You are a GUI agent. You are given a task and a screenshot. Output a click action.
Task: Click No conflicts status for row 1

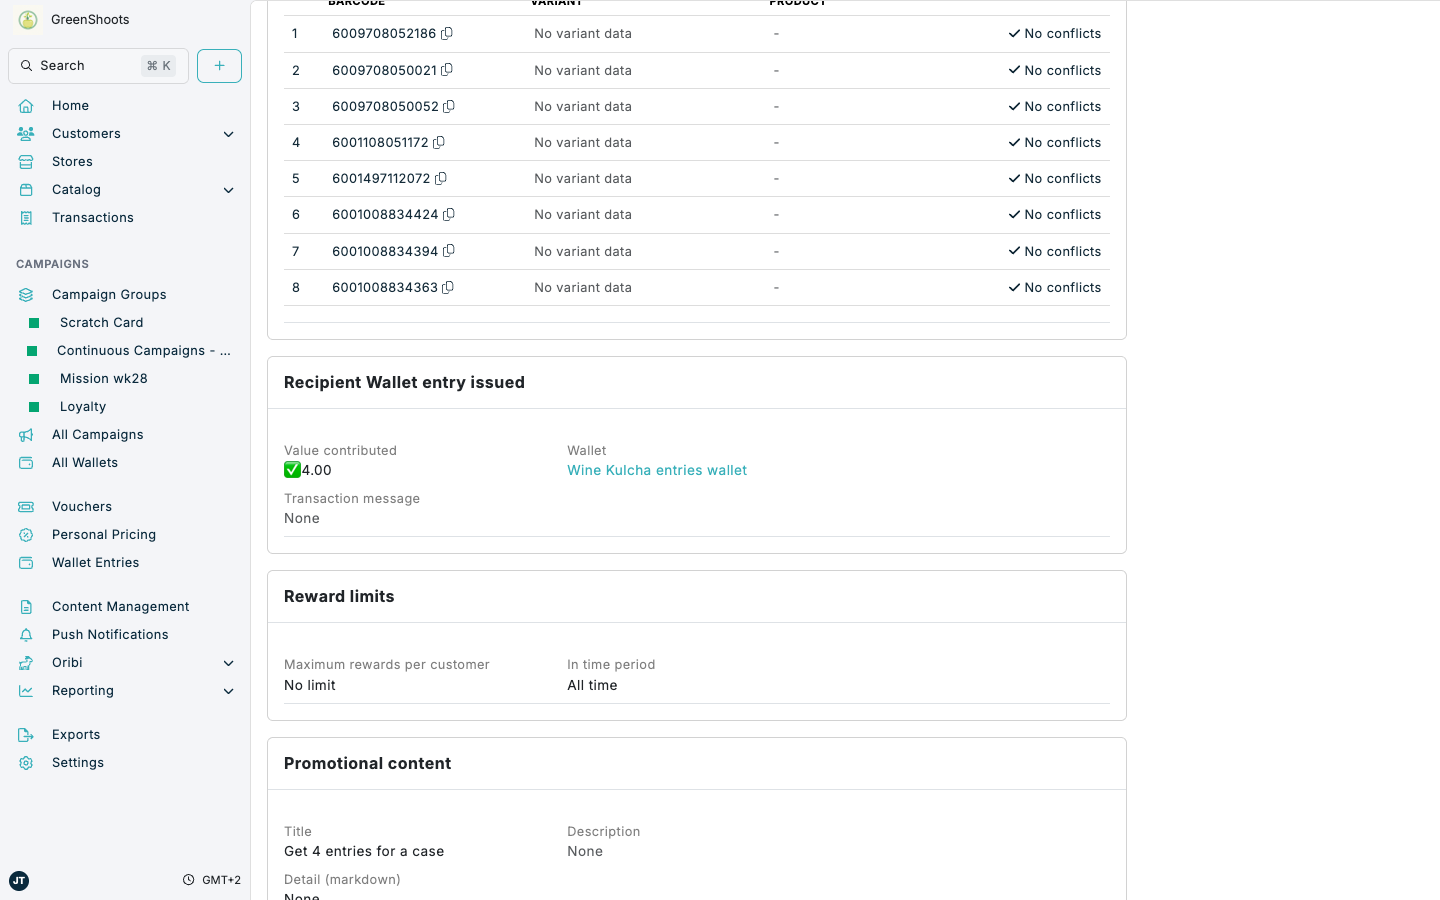[1055, 34]
